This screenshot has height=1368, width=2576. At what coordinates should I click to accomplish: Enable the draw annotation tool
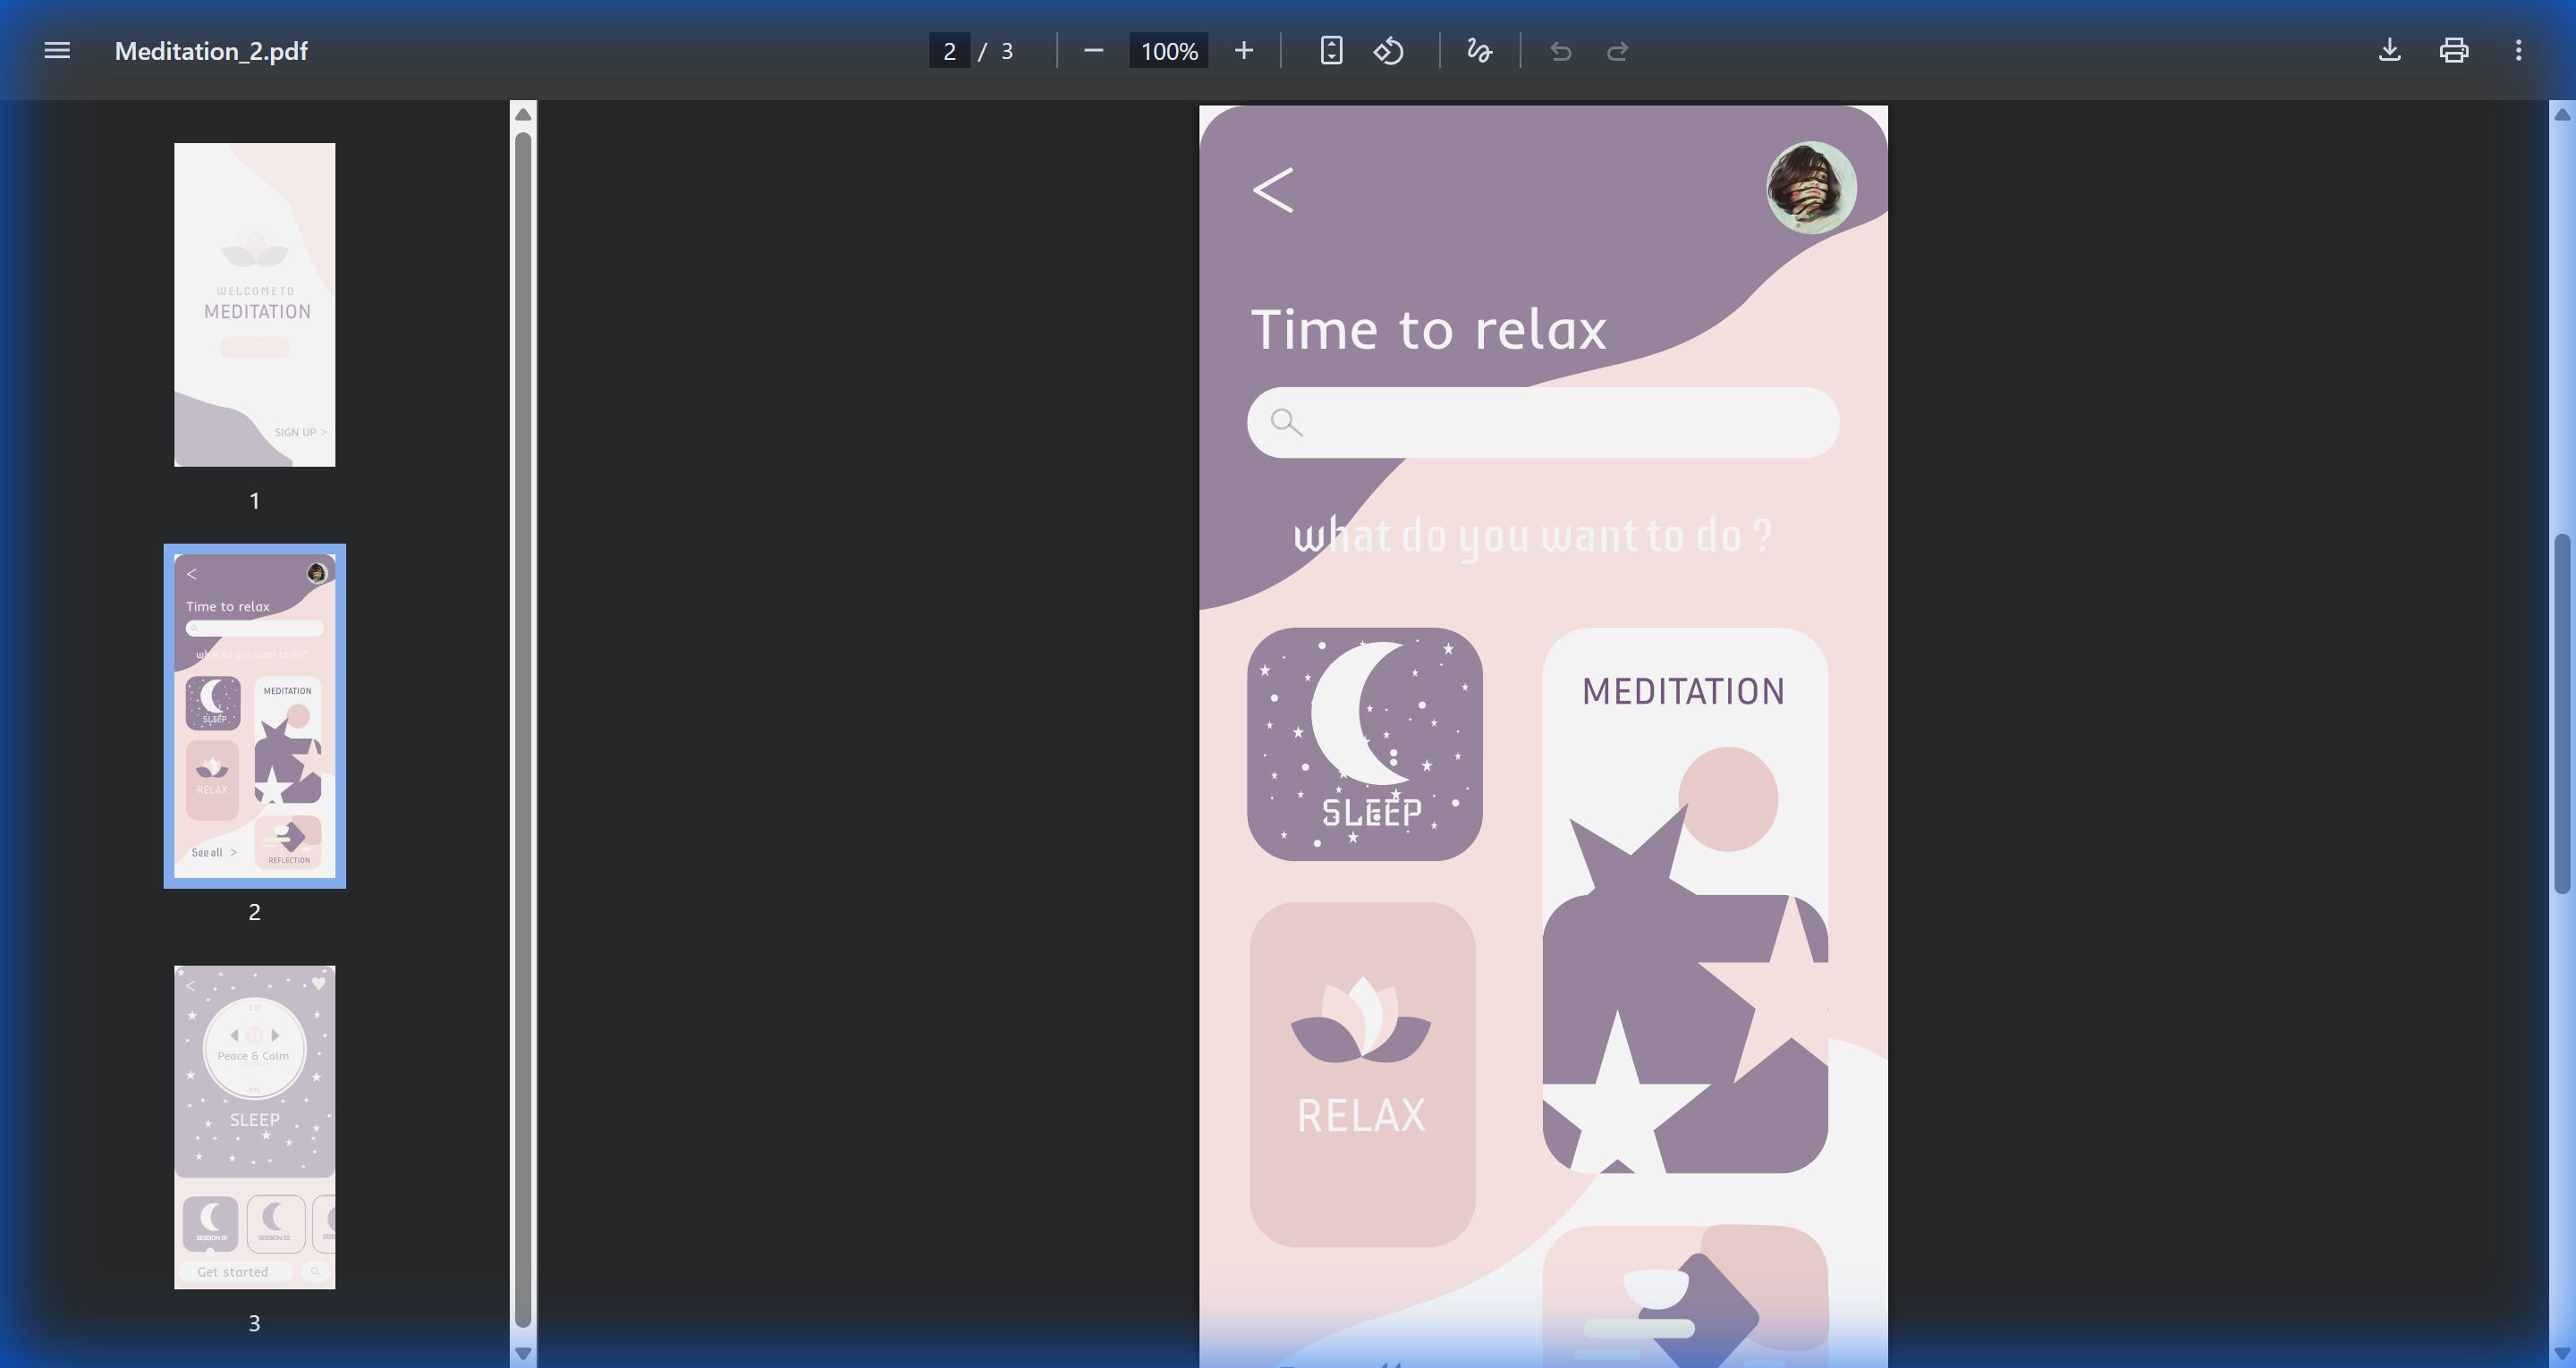pyautogui.click(x=1479, y=50)
